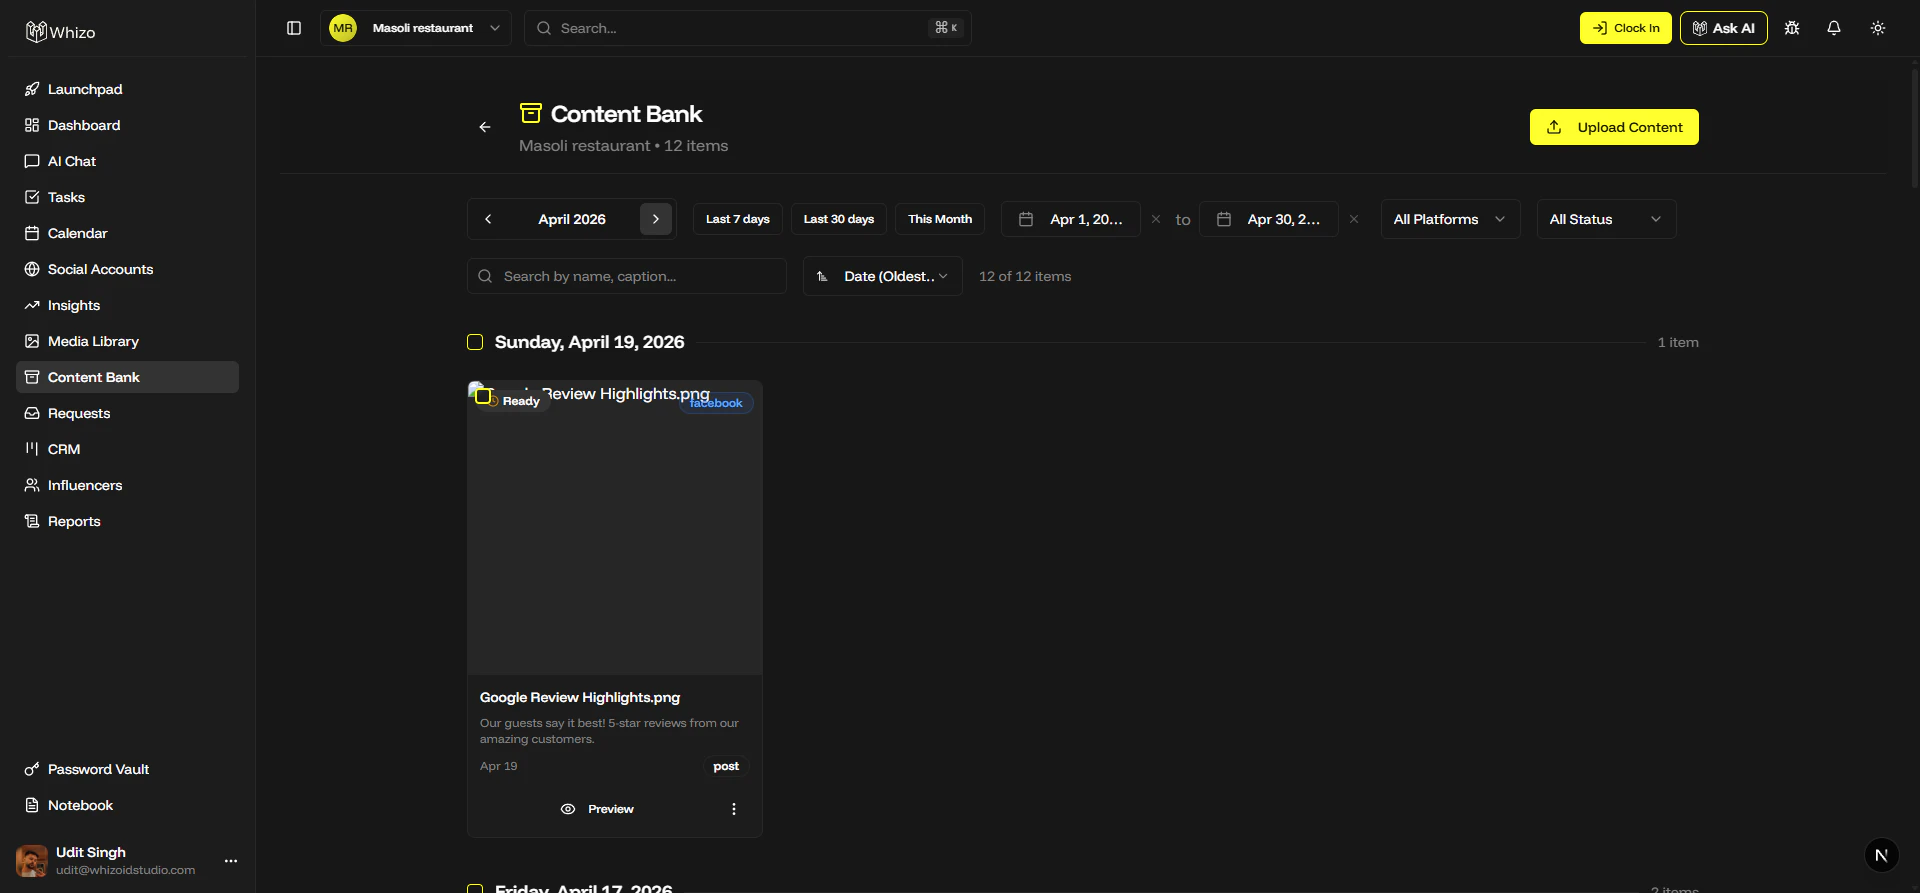Select all items for Sunday, April 19
The width and height of the screenshot is (1920, 893).
click(475, 342)
